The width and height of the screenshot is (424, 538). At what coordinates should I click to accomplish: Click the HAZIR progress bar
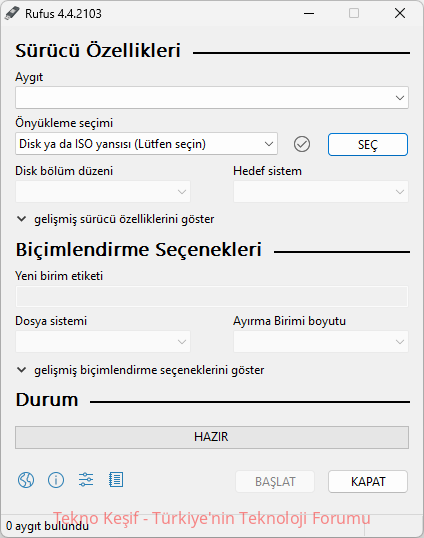coord(212,437)
